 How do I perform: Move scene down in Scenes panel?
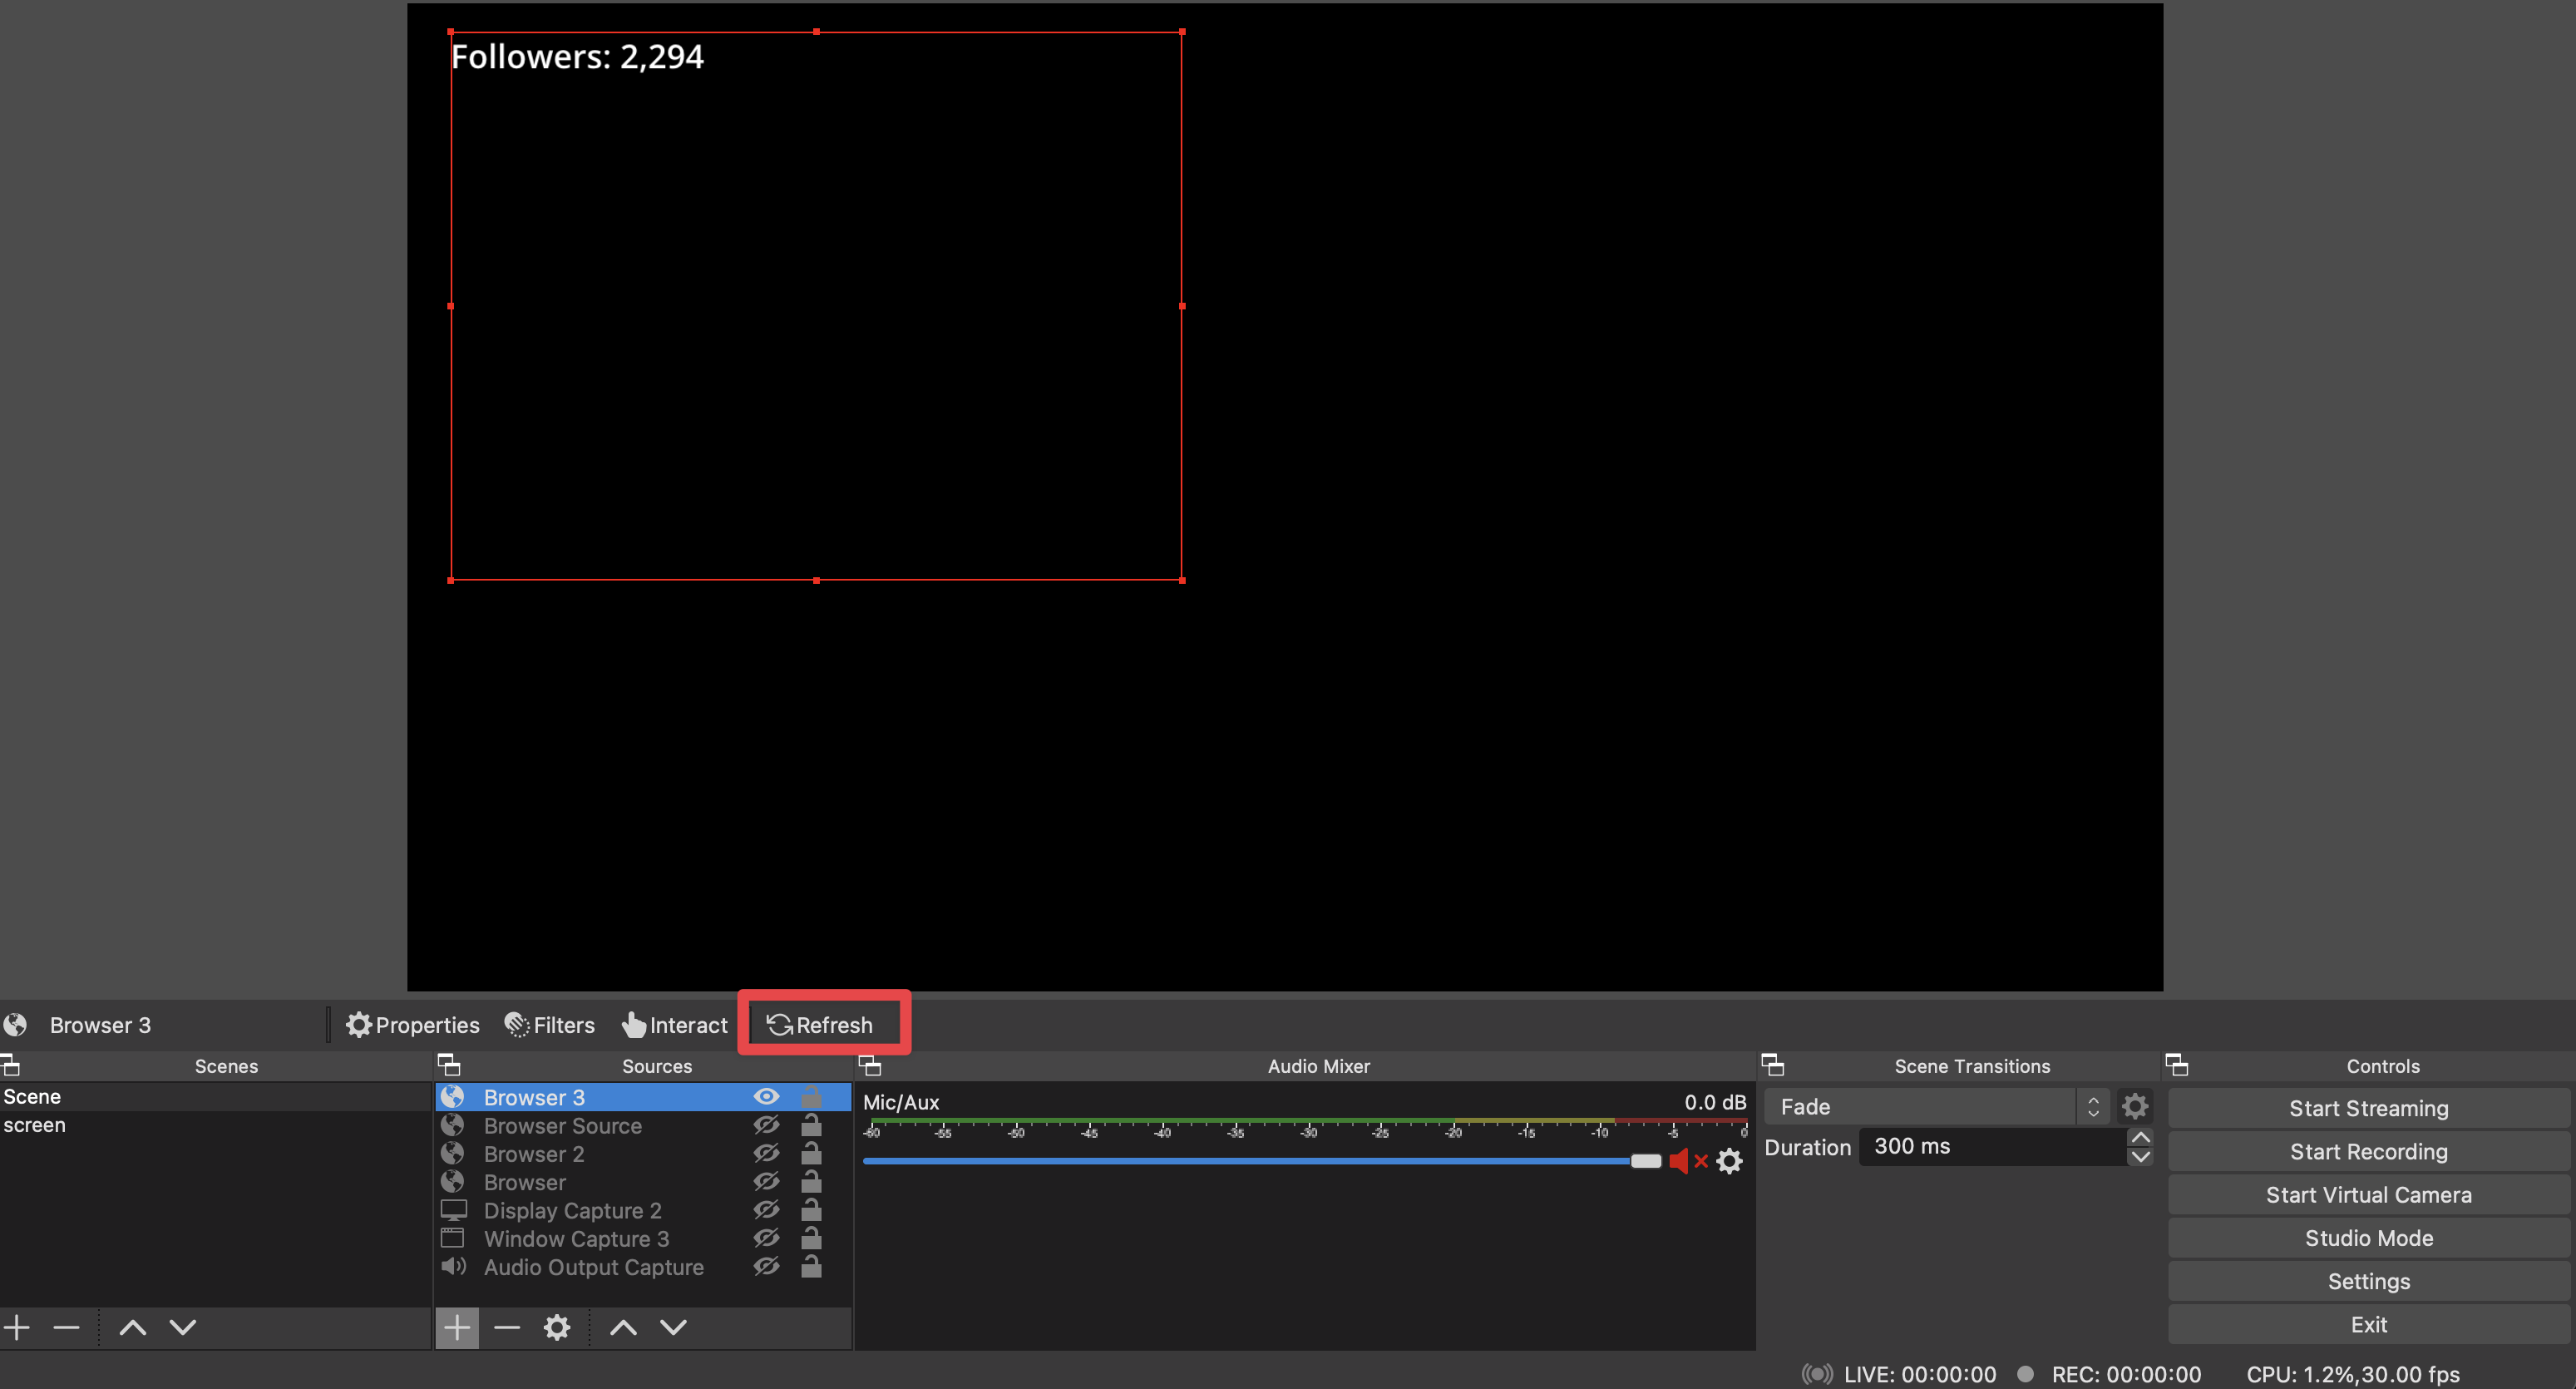point(183,1327)
